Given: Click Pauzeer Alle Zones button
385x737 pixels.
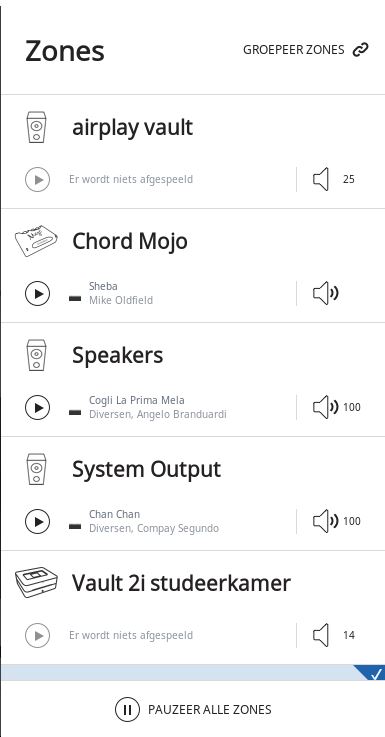Looking at the screenshot, I should [x=193, y=709].
